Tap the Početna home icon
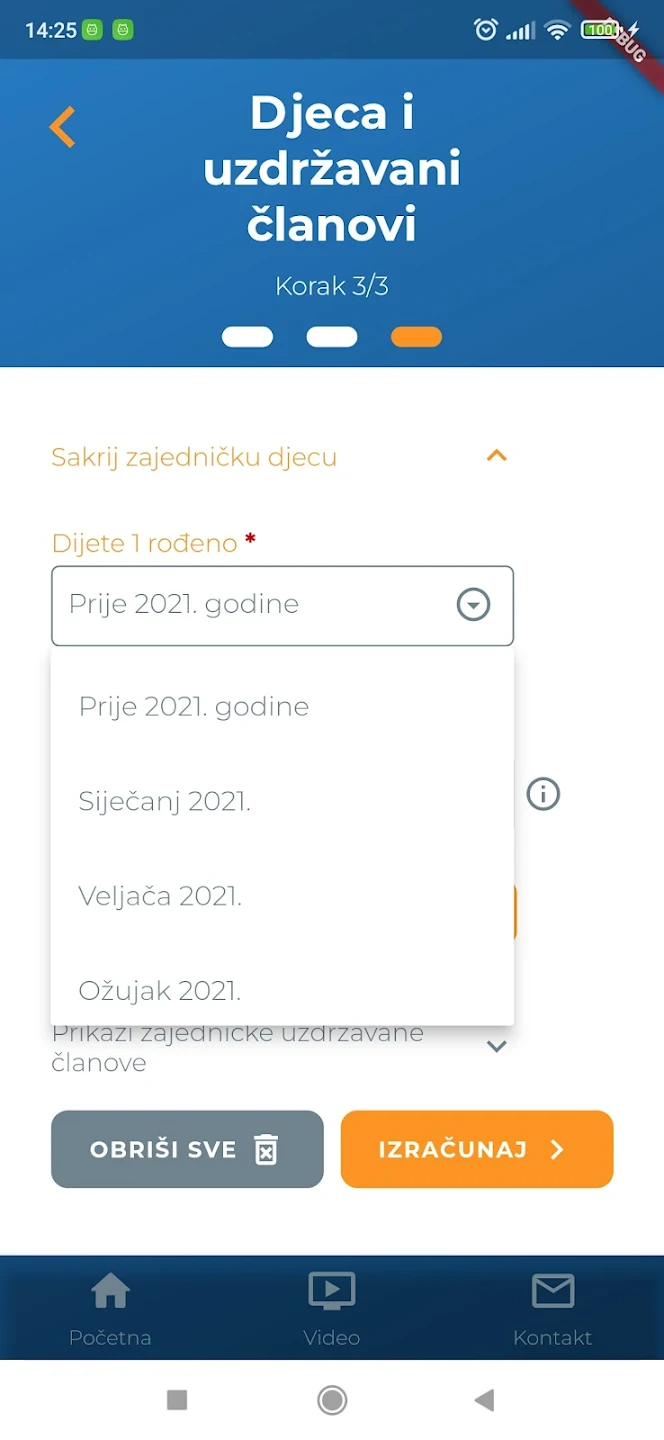664x1440 pixels. tap(110, 1291)
